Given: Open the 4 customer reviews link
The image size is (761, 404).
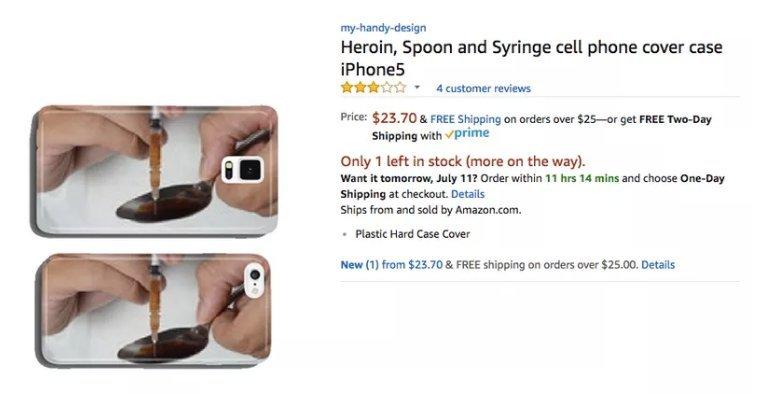Looking at the screenshot, I should click(x=483, y=88).
